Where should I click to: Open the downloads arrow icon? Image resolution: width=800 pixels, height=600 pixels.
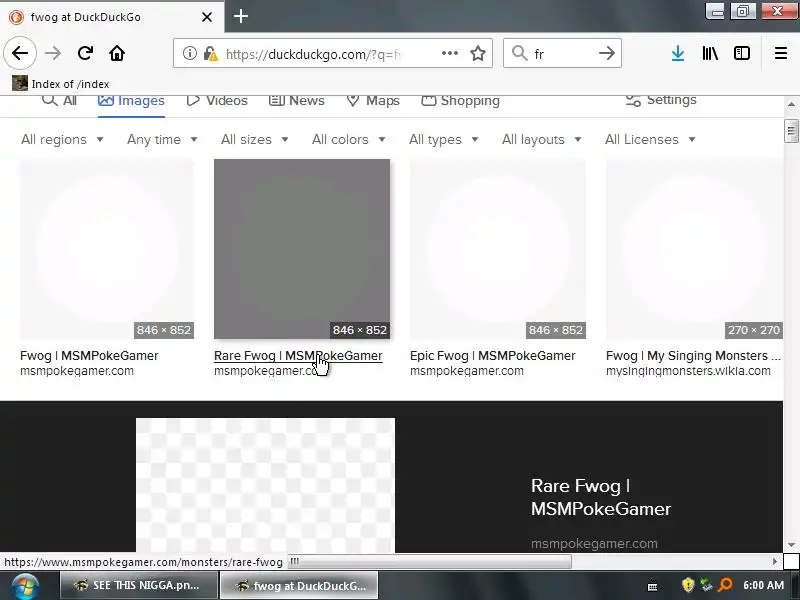678,53
